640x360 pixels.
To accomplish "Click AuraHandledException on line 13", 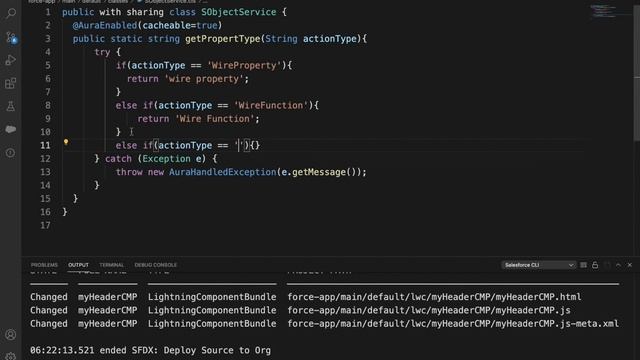I will click(x=222, y=172).
